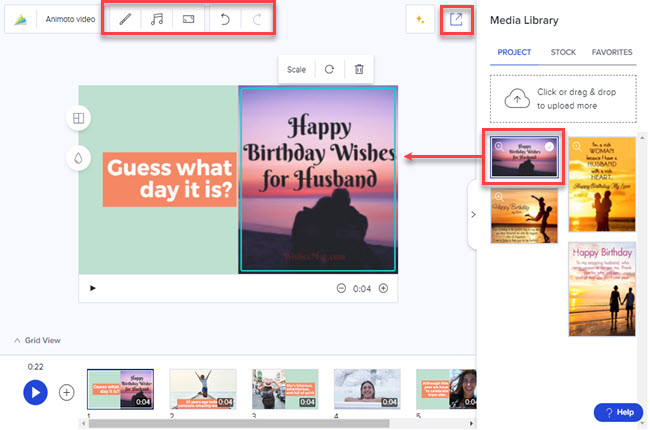
Task: Select the beach couple Happy Birthday thumbnail
Action: click(x=602, y=289)
